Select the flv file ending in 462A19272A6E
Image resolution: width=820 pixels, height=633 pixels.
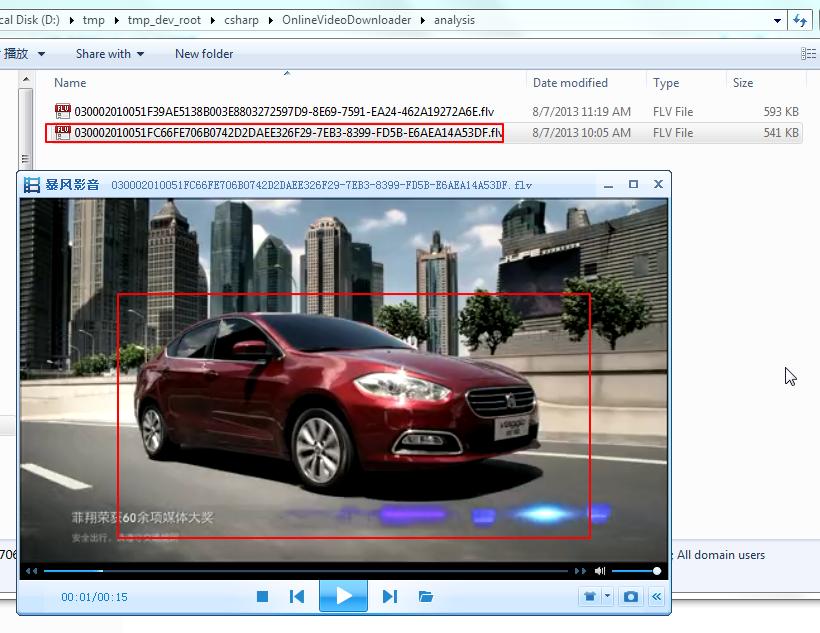coord(284,111)
